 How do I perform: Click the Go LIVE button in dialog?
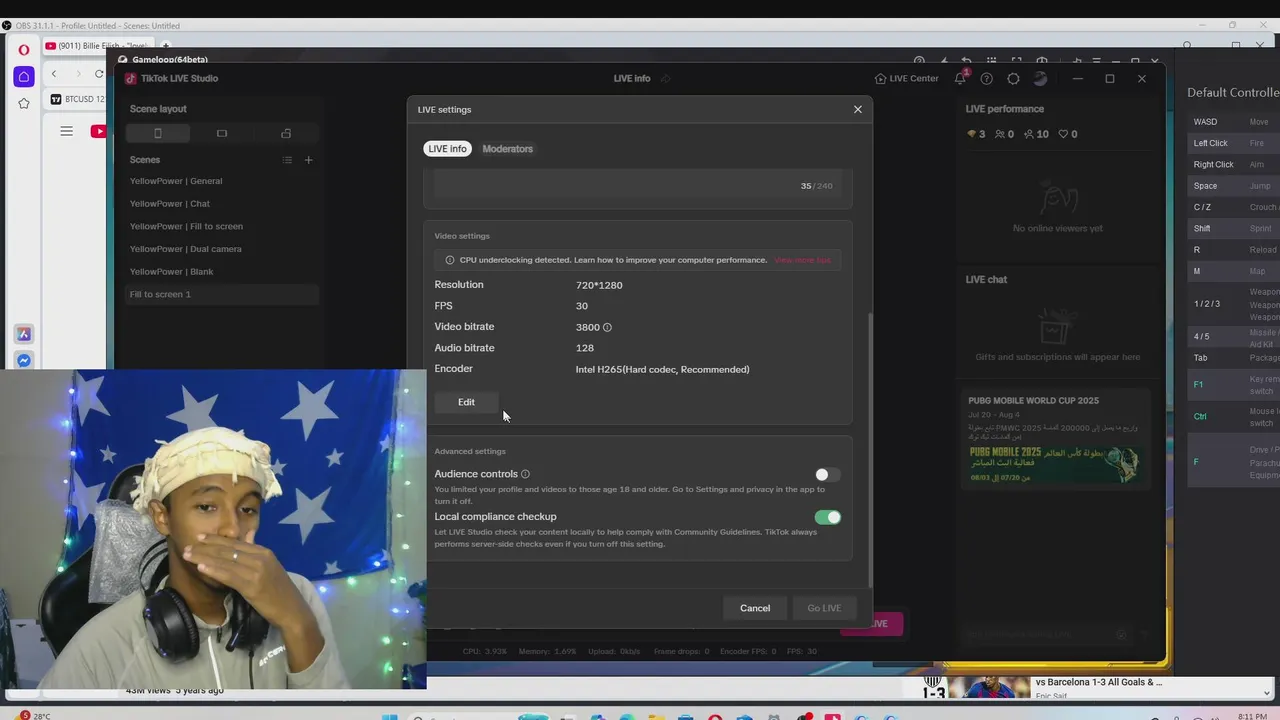click(x=824, y=608)
